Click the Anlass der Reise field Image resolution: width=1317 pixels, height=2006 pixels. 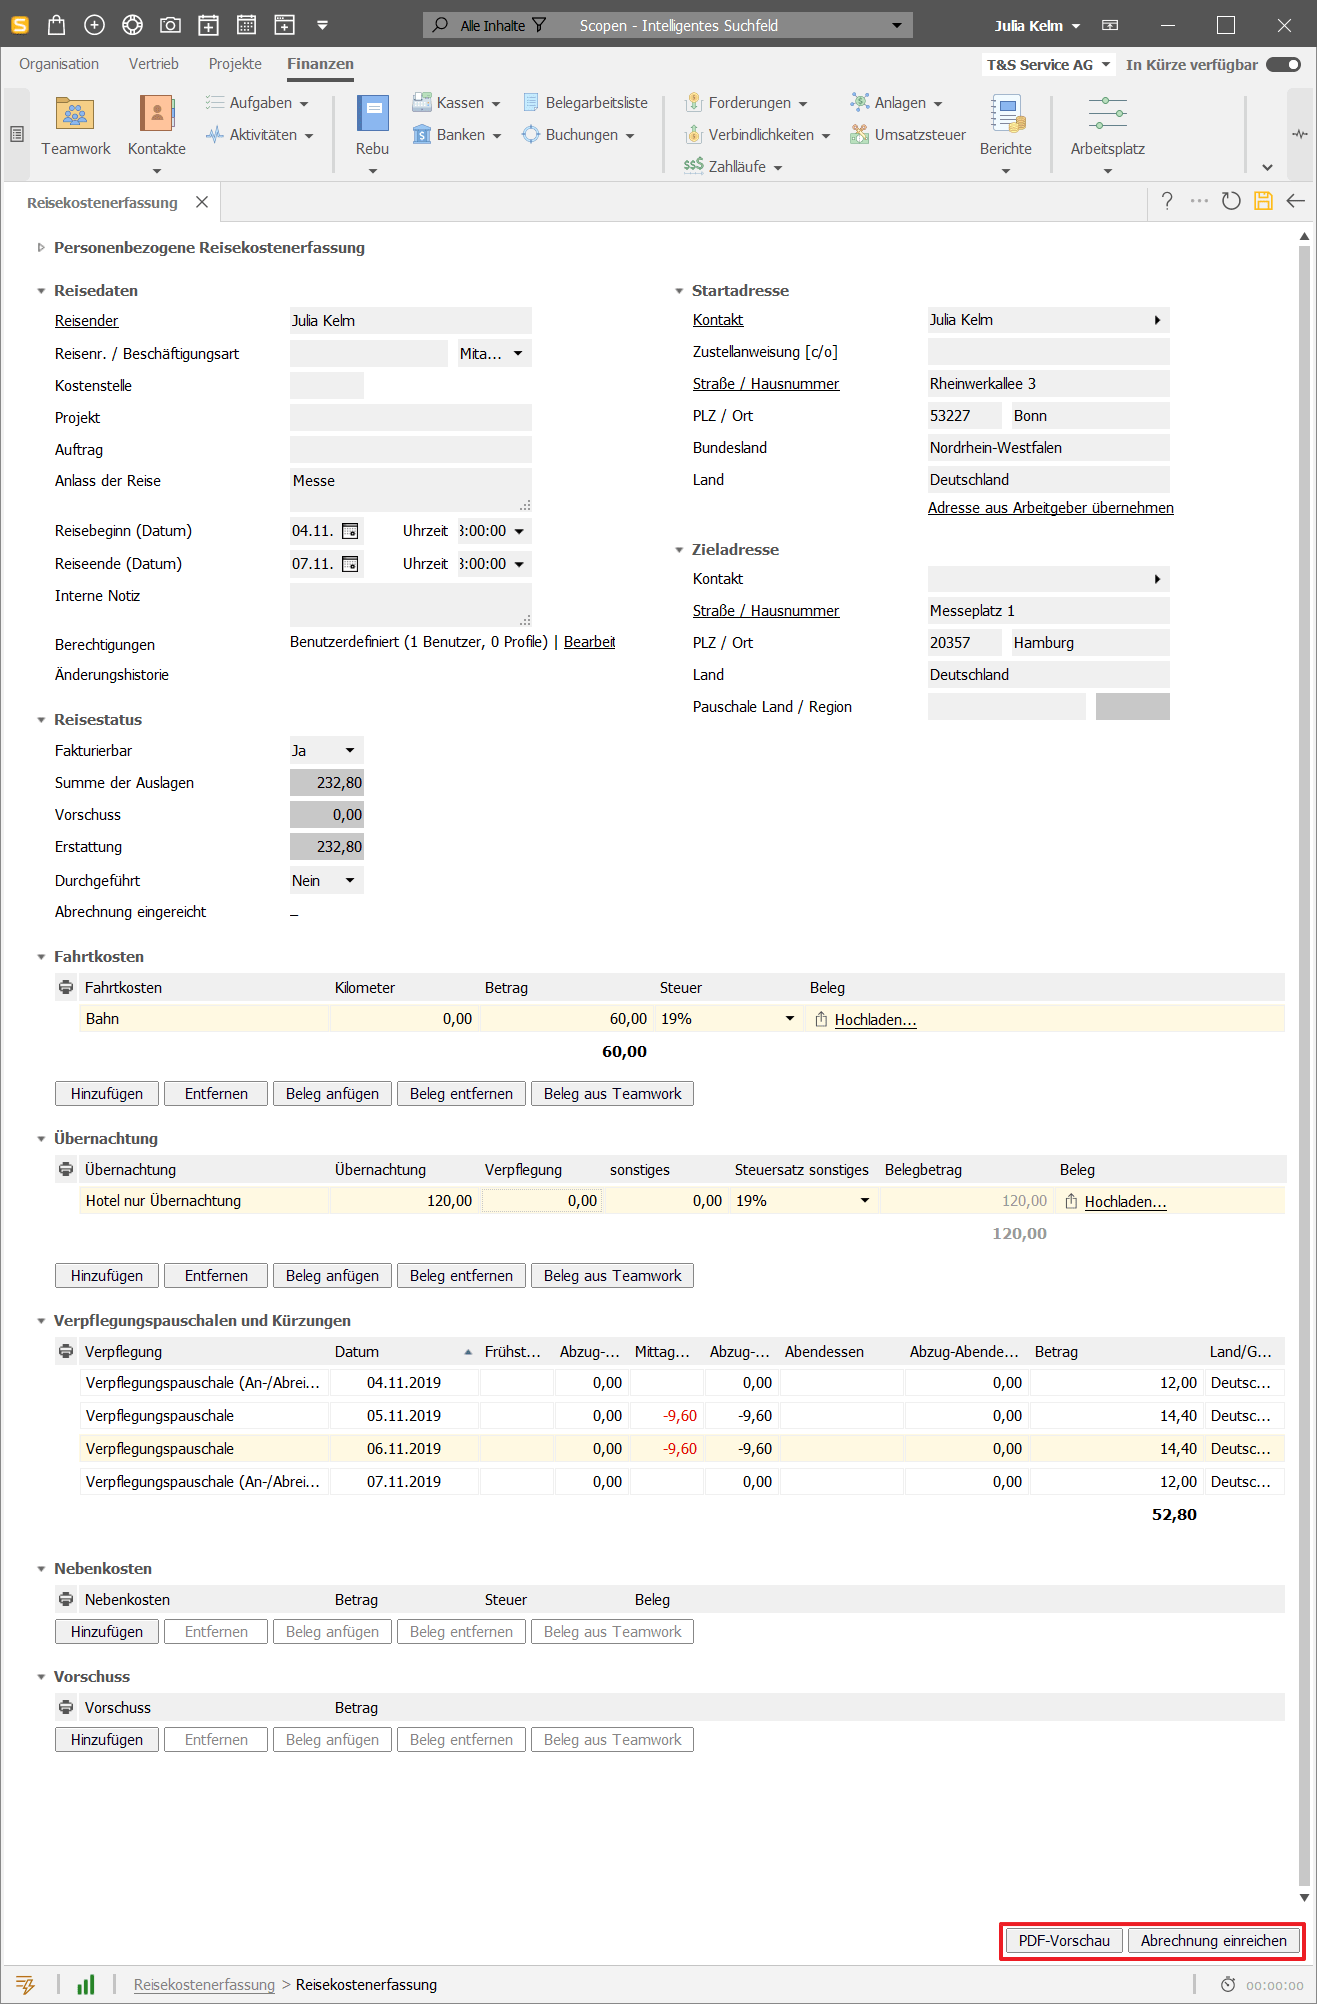(411, 490)
